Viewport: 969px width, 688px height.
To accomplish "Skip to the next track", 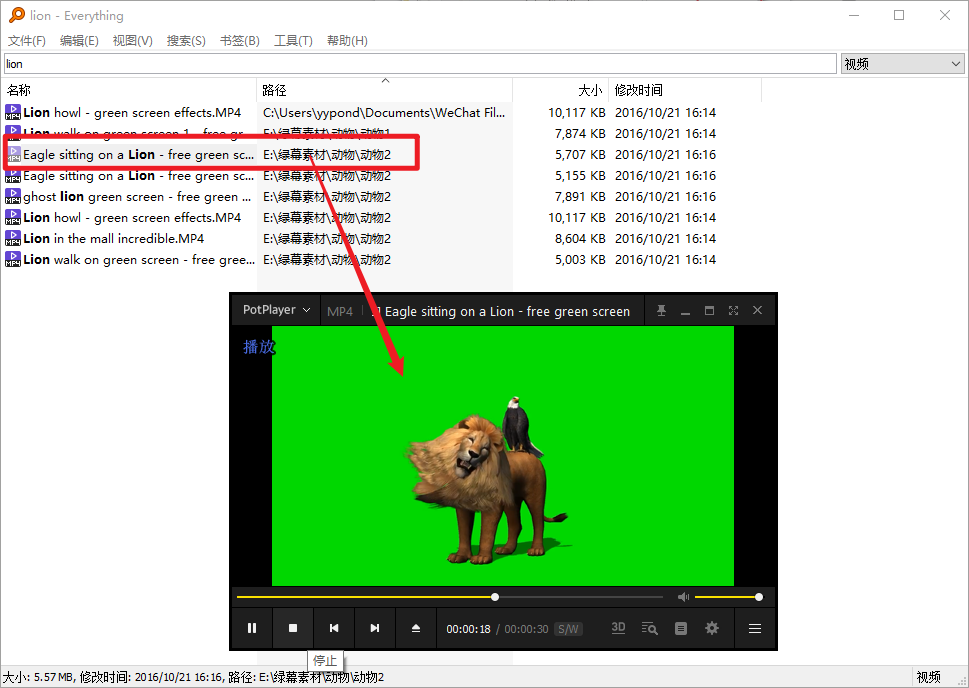I will tap(375, 628).
